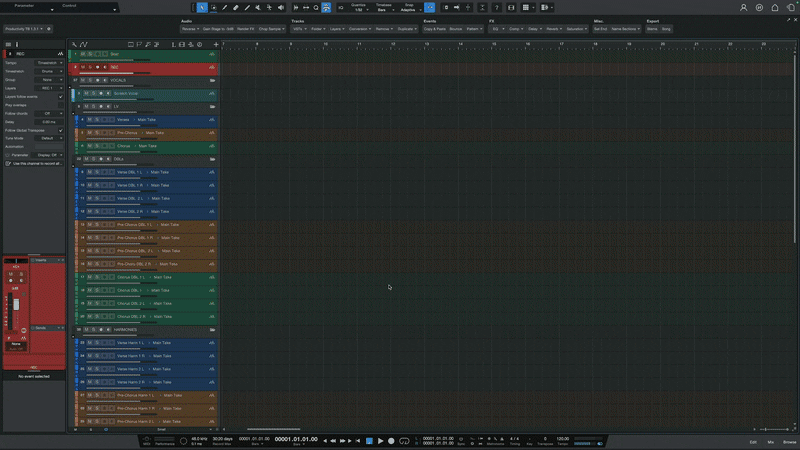Show automation curve icon above track list

point(84,44)
